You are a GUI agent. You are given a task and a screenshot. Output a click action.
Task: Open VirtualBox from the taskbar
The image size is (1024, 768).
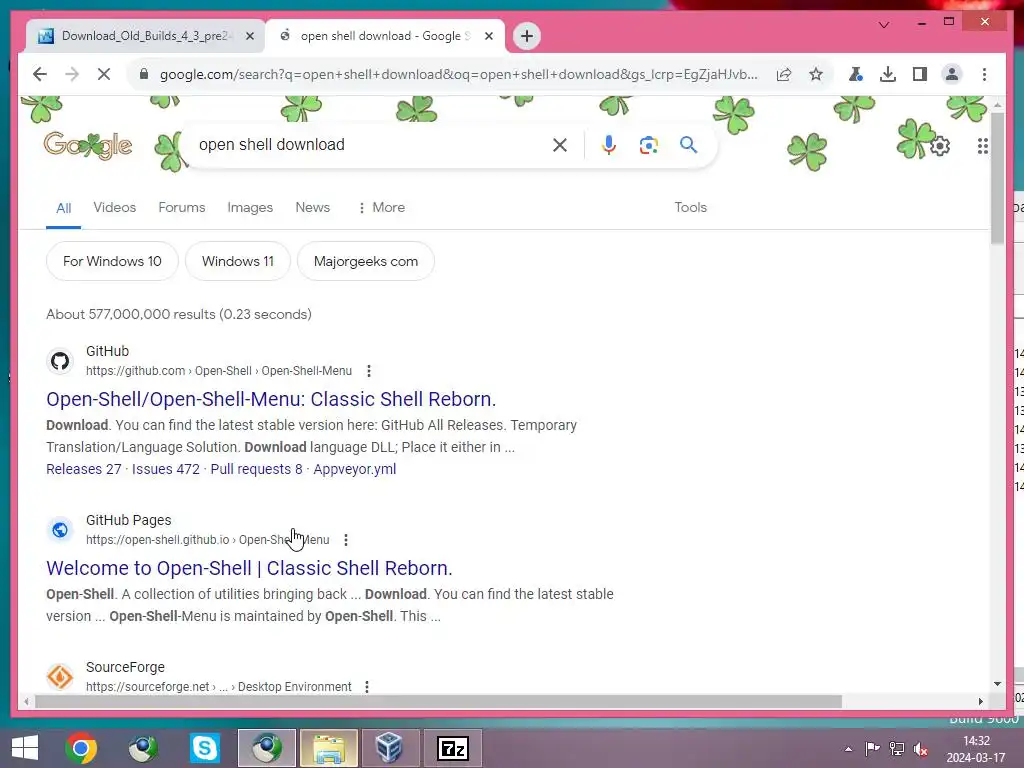(389, 748)
